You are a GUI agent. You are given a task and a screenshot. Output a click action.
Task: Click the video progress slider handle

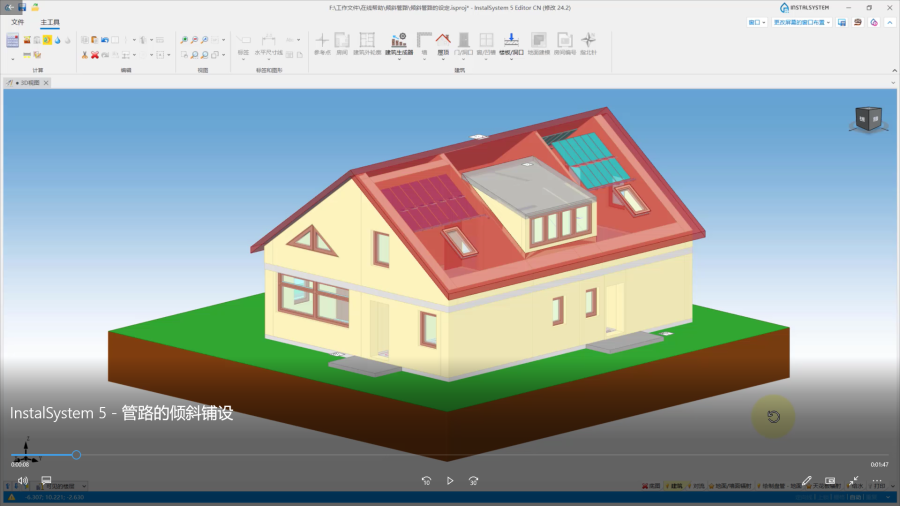point(76,455)
